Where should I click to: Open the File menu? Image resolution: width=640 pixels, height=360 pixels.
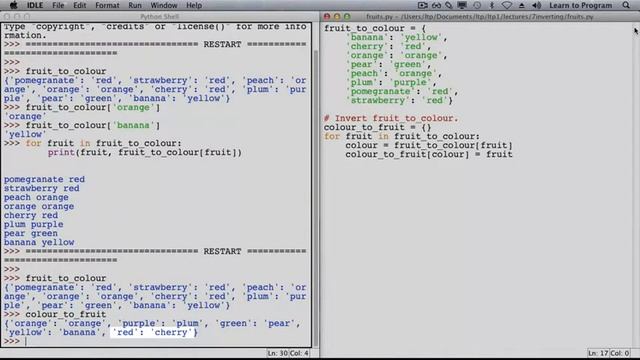(x=58, y=5)
